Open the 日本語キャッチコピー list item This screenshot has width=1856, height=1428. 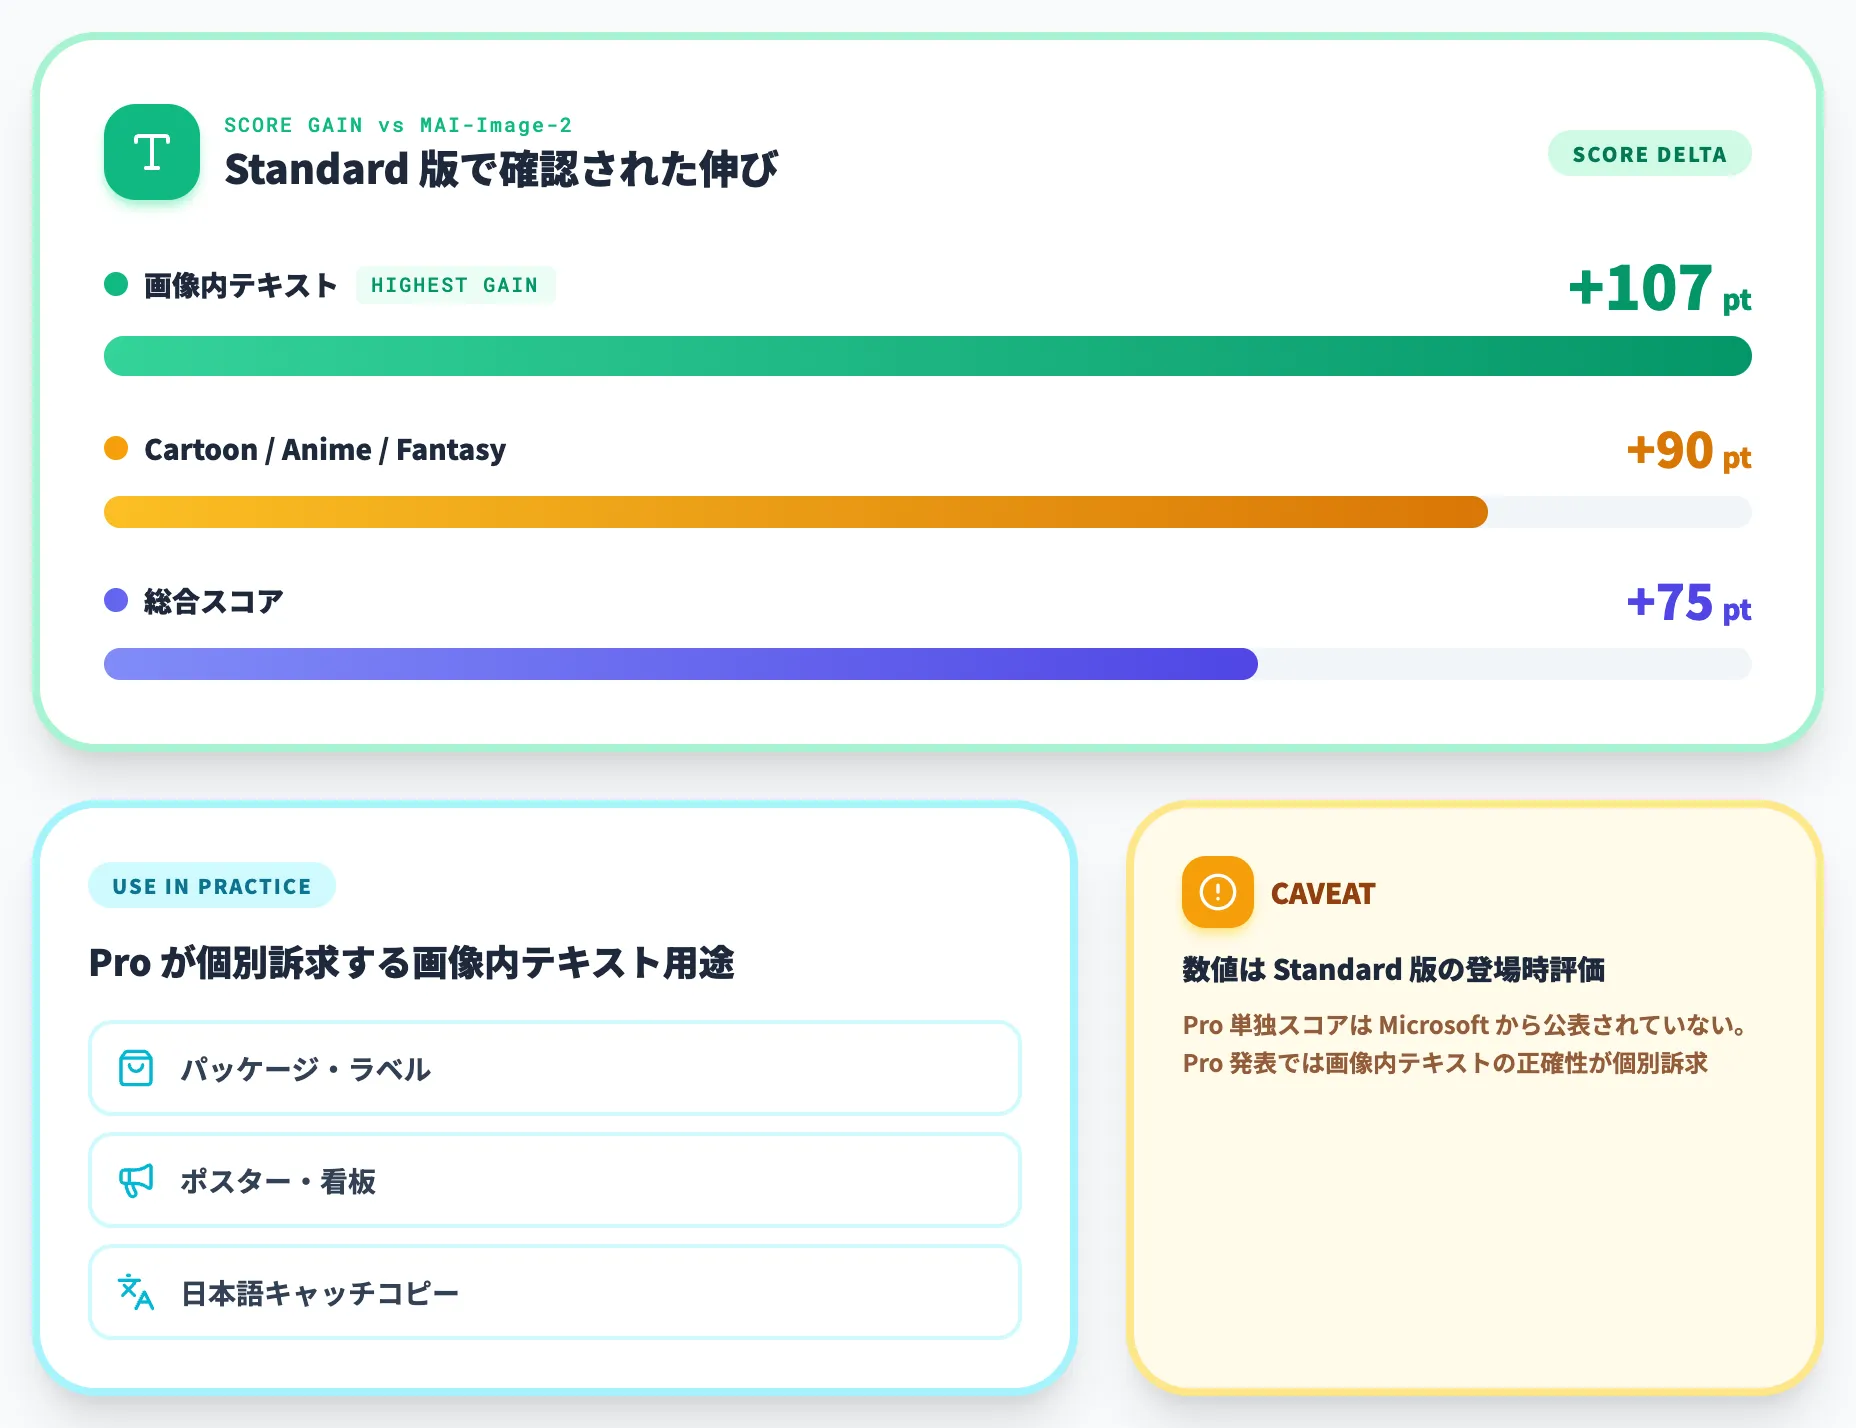pos(555,1292)
